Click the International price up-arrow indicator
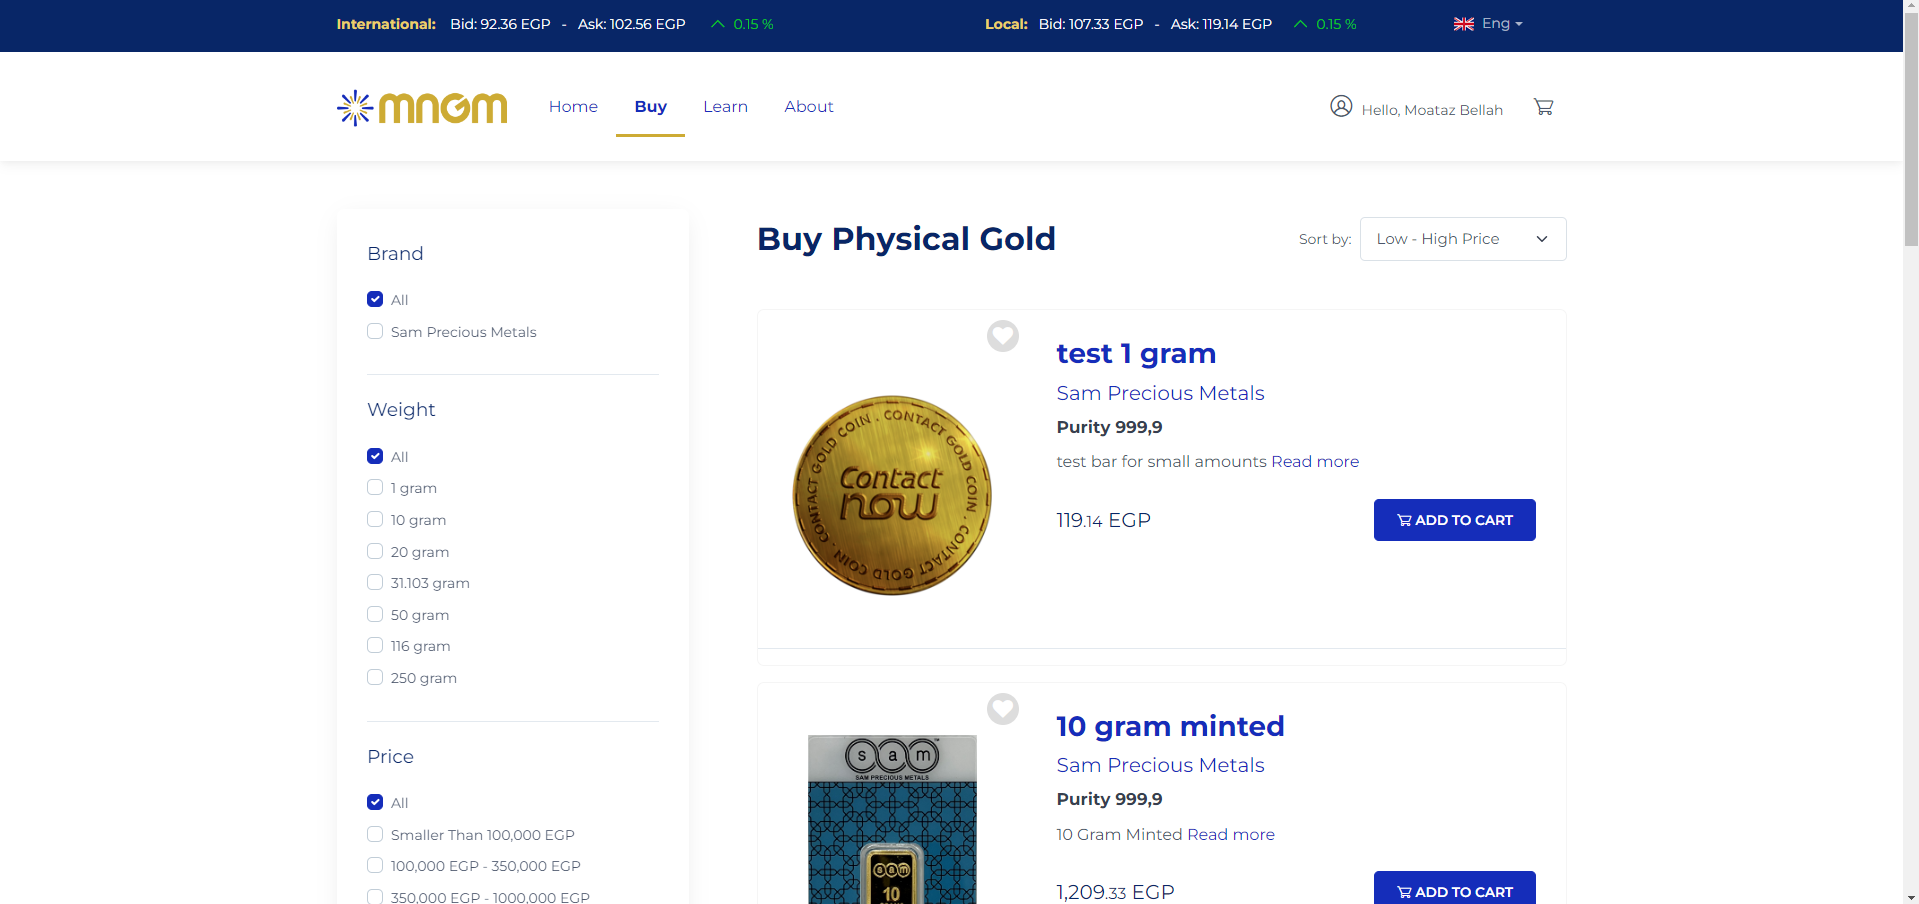The width and height of the screenshot is (1919, 904). 717,24
